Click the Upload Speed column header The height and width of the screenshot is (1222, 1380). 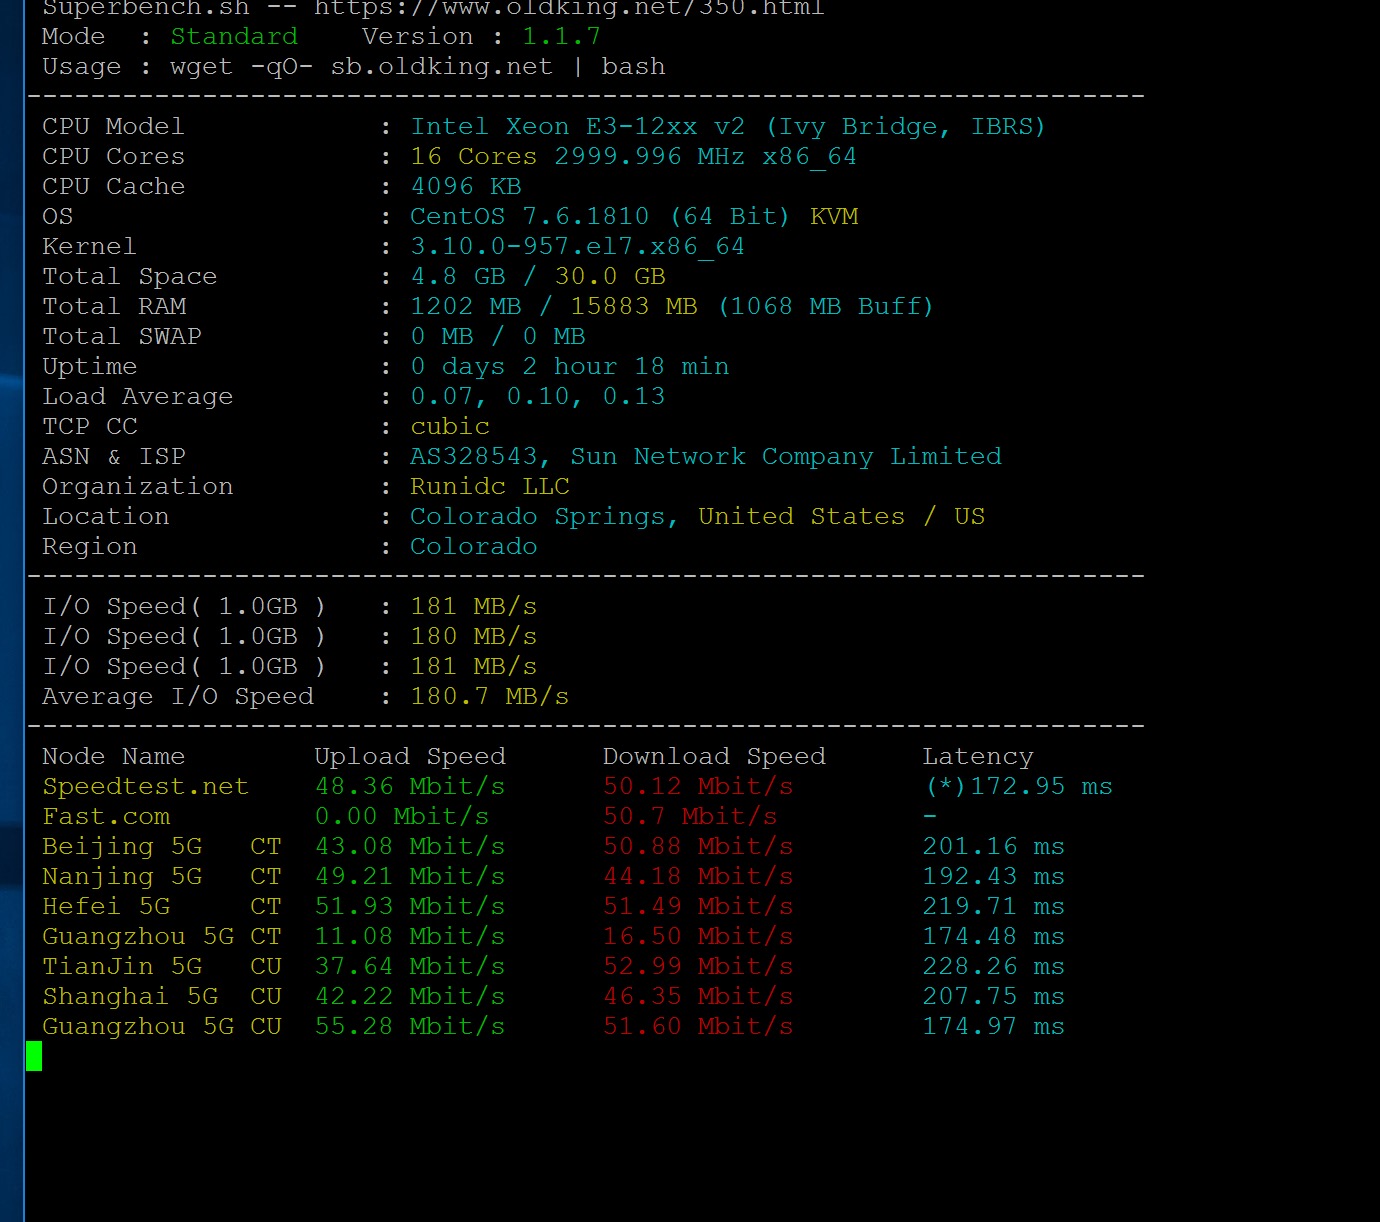pyautogui.click(x=410, y=757)
